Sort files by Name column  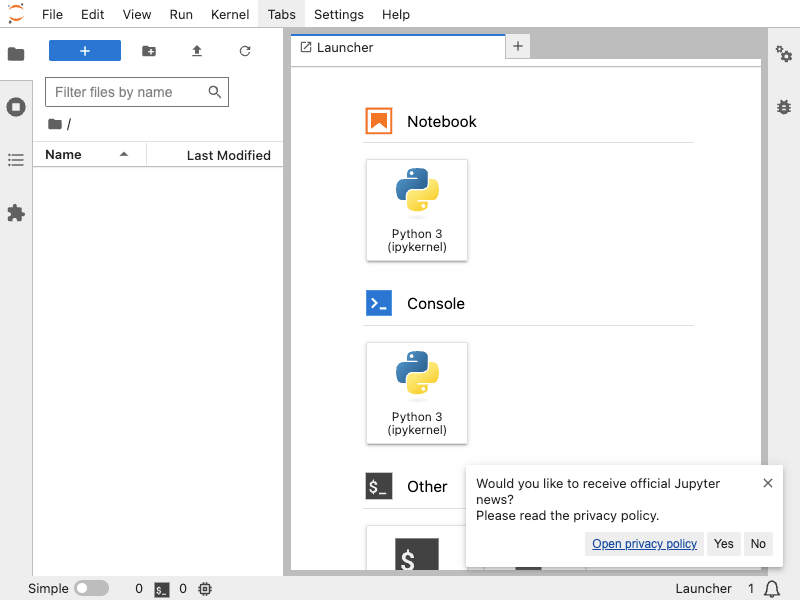(89, 155)
